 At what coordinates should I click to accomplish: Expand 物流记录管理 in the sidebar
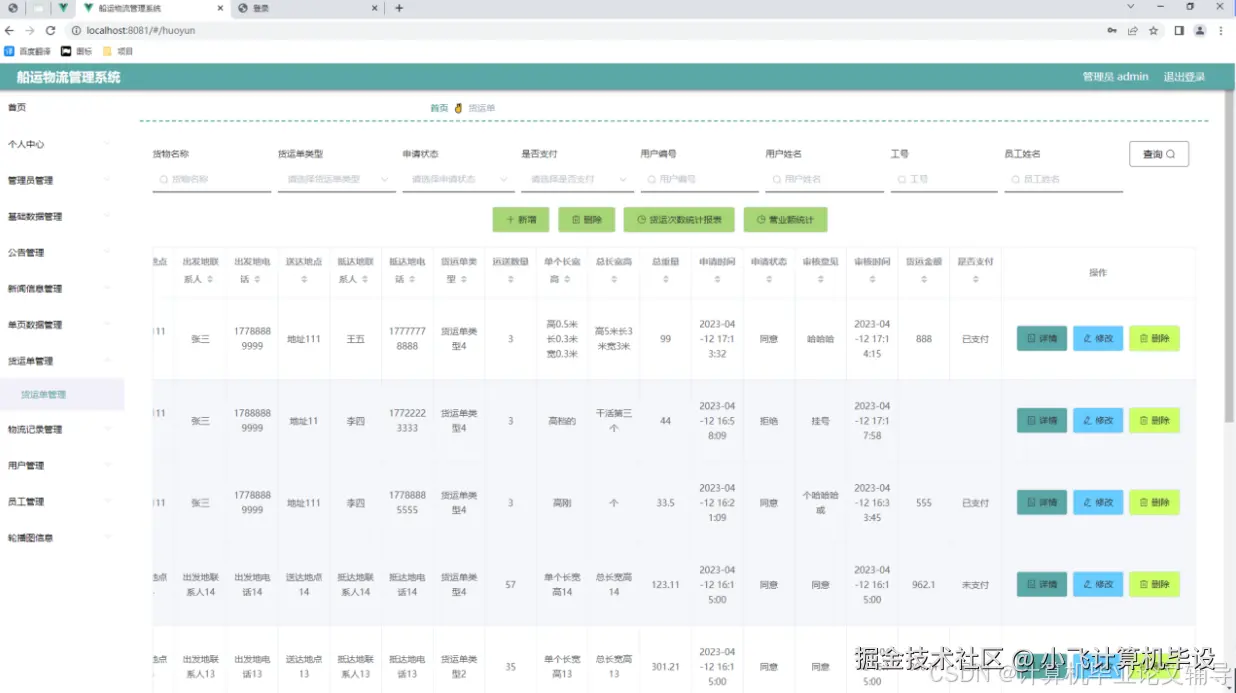[x=62, y=430]
